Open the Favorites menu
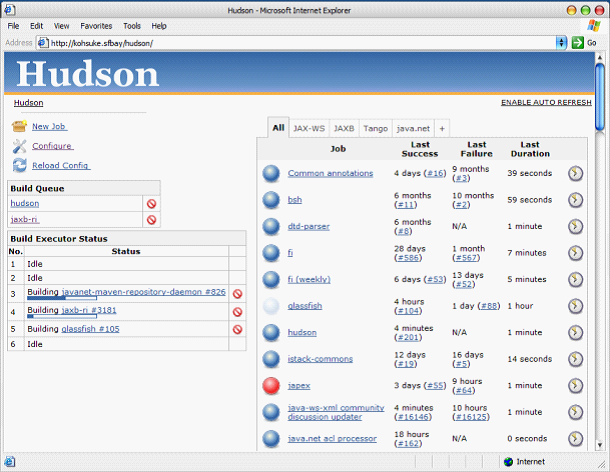Screen dimensions: 610x472 point(96,26)
